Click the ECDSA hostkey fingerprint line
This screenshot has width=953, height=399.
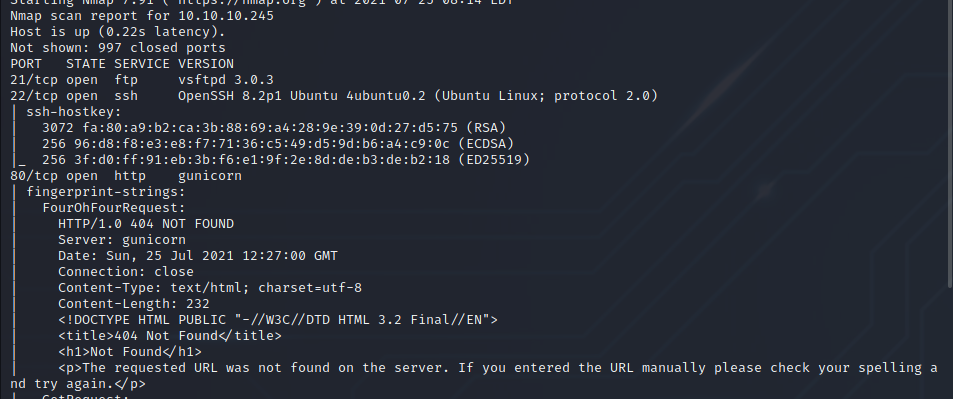tap(278, 144)
